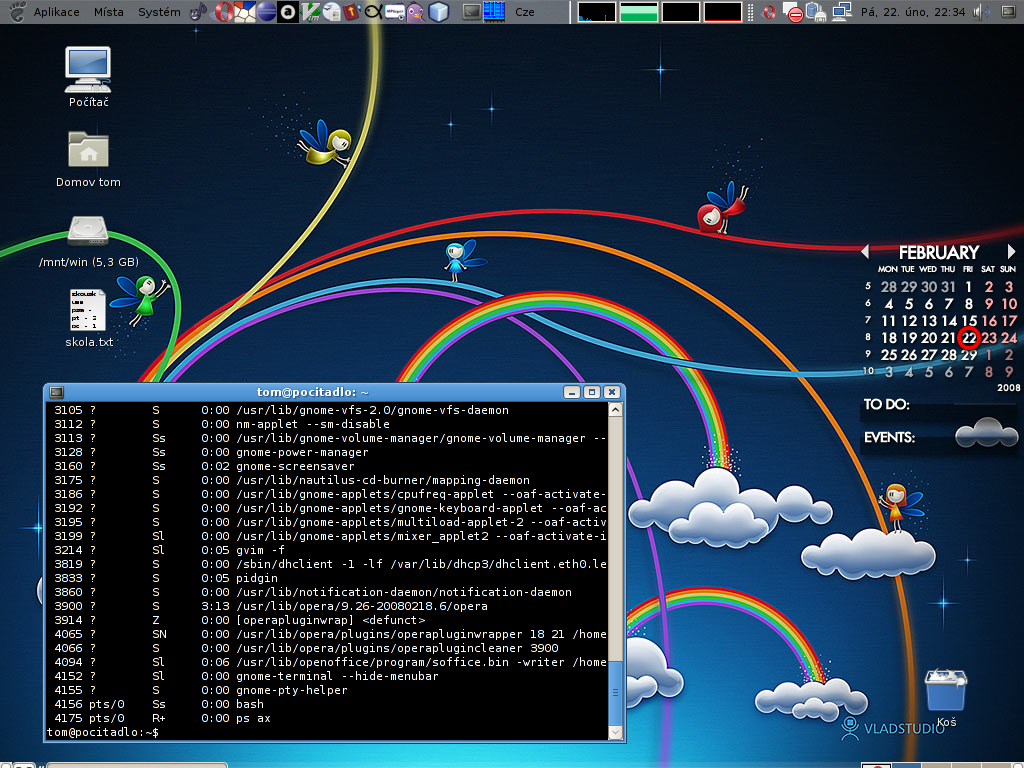Open the Místa menu
Screen dimensions: 1024x768
coord(108,12)
